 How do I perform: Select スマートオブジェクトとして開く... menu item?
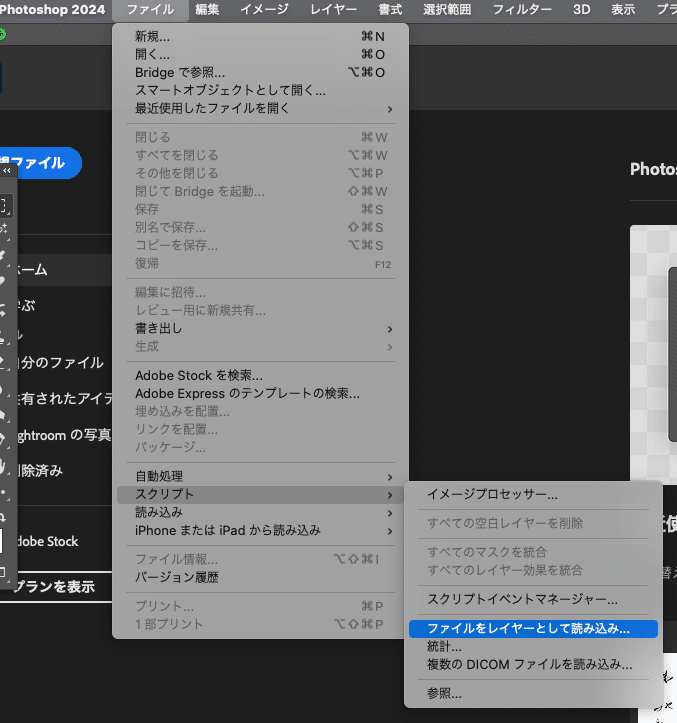pyautogui.click(x=260, y=90)
